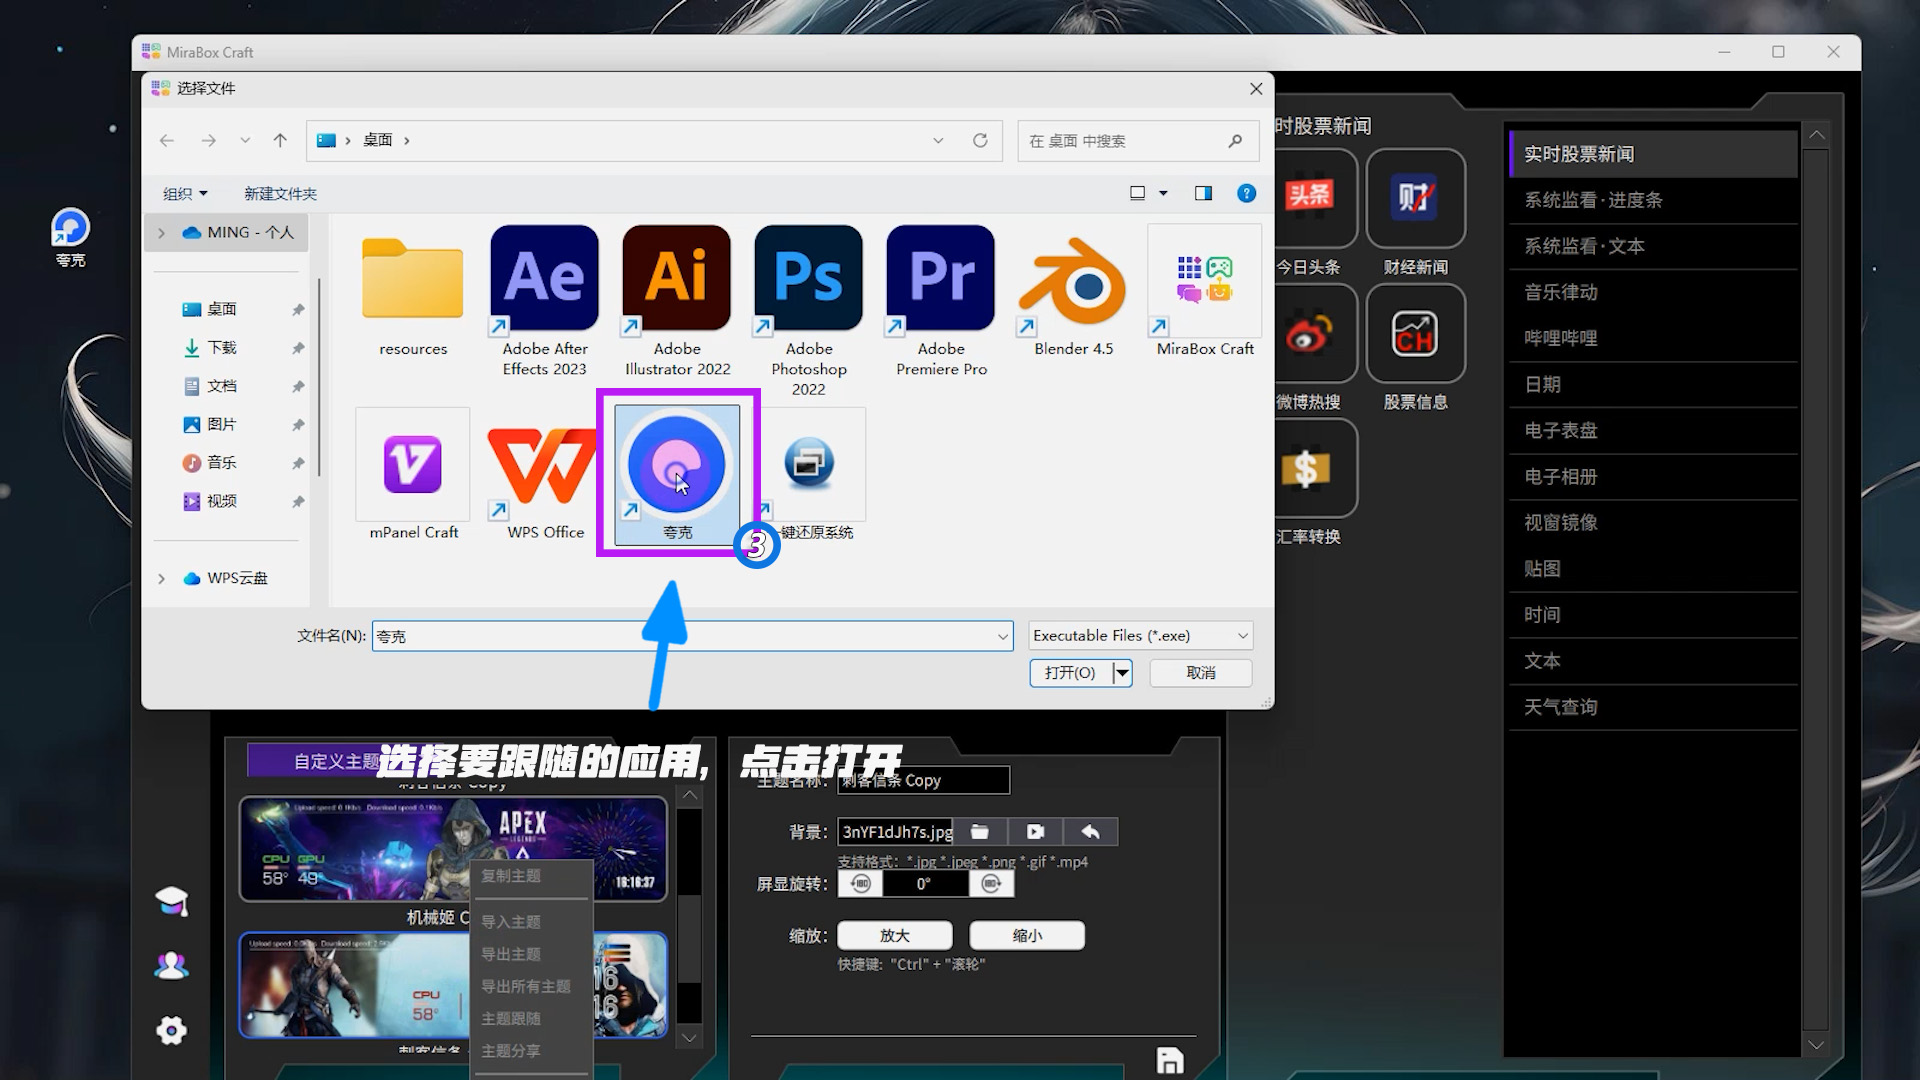Browse for background image folder icon

980,832
